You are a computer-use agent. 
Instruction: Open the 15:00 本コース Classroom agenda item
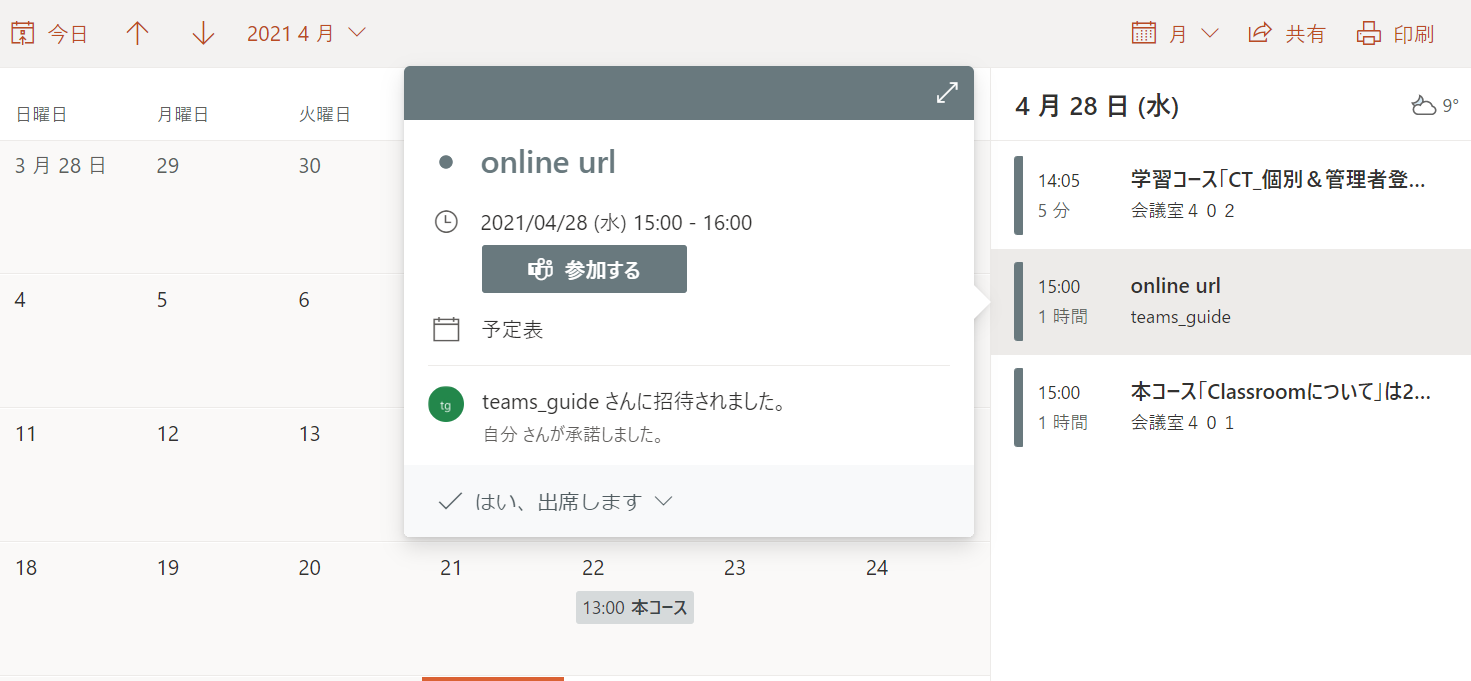click(1230, 407)
